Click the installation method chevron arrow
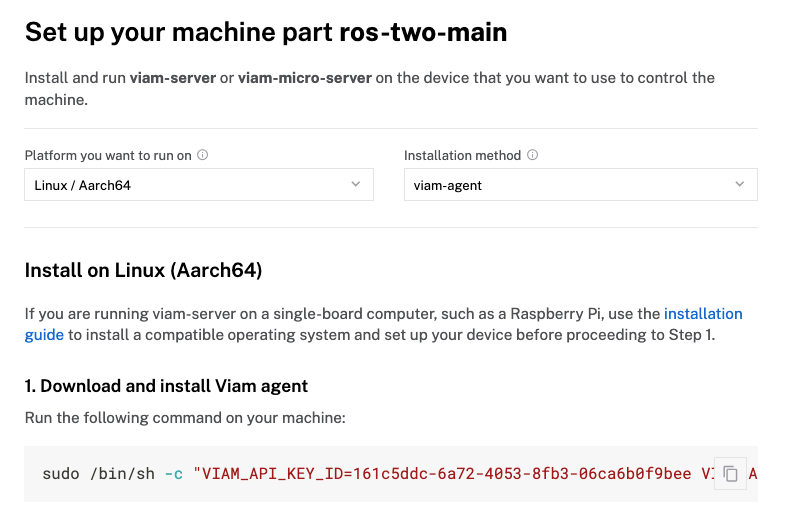This screenshot has width=789, height=520. click(x=739, y=184)
